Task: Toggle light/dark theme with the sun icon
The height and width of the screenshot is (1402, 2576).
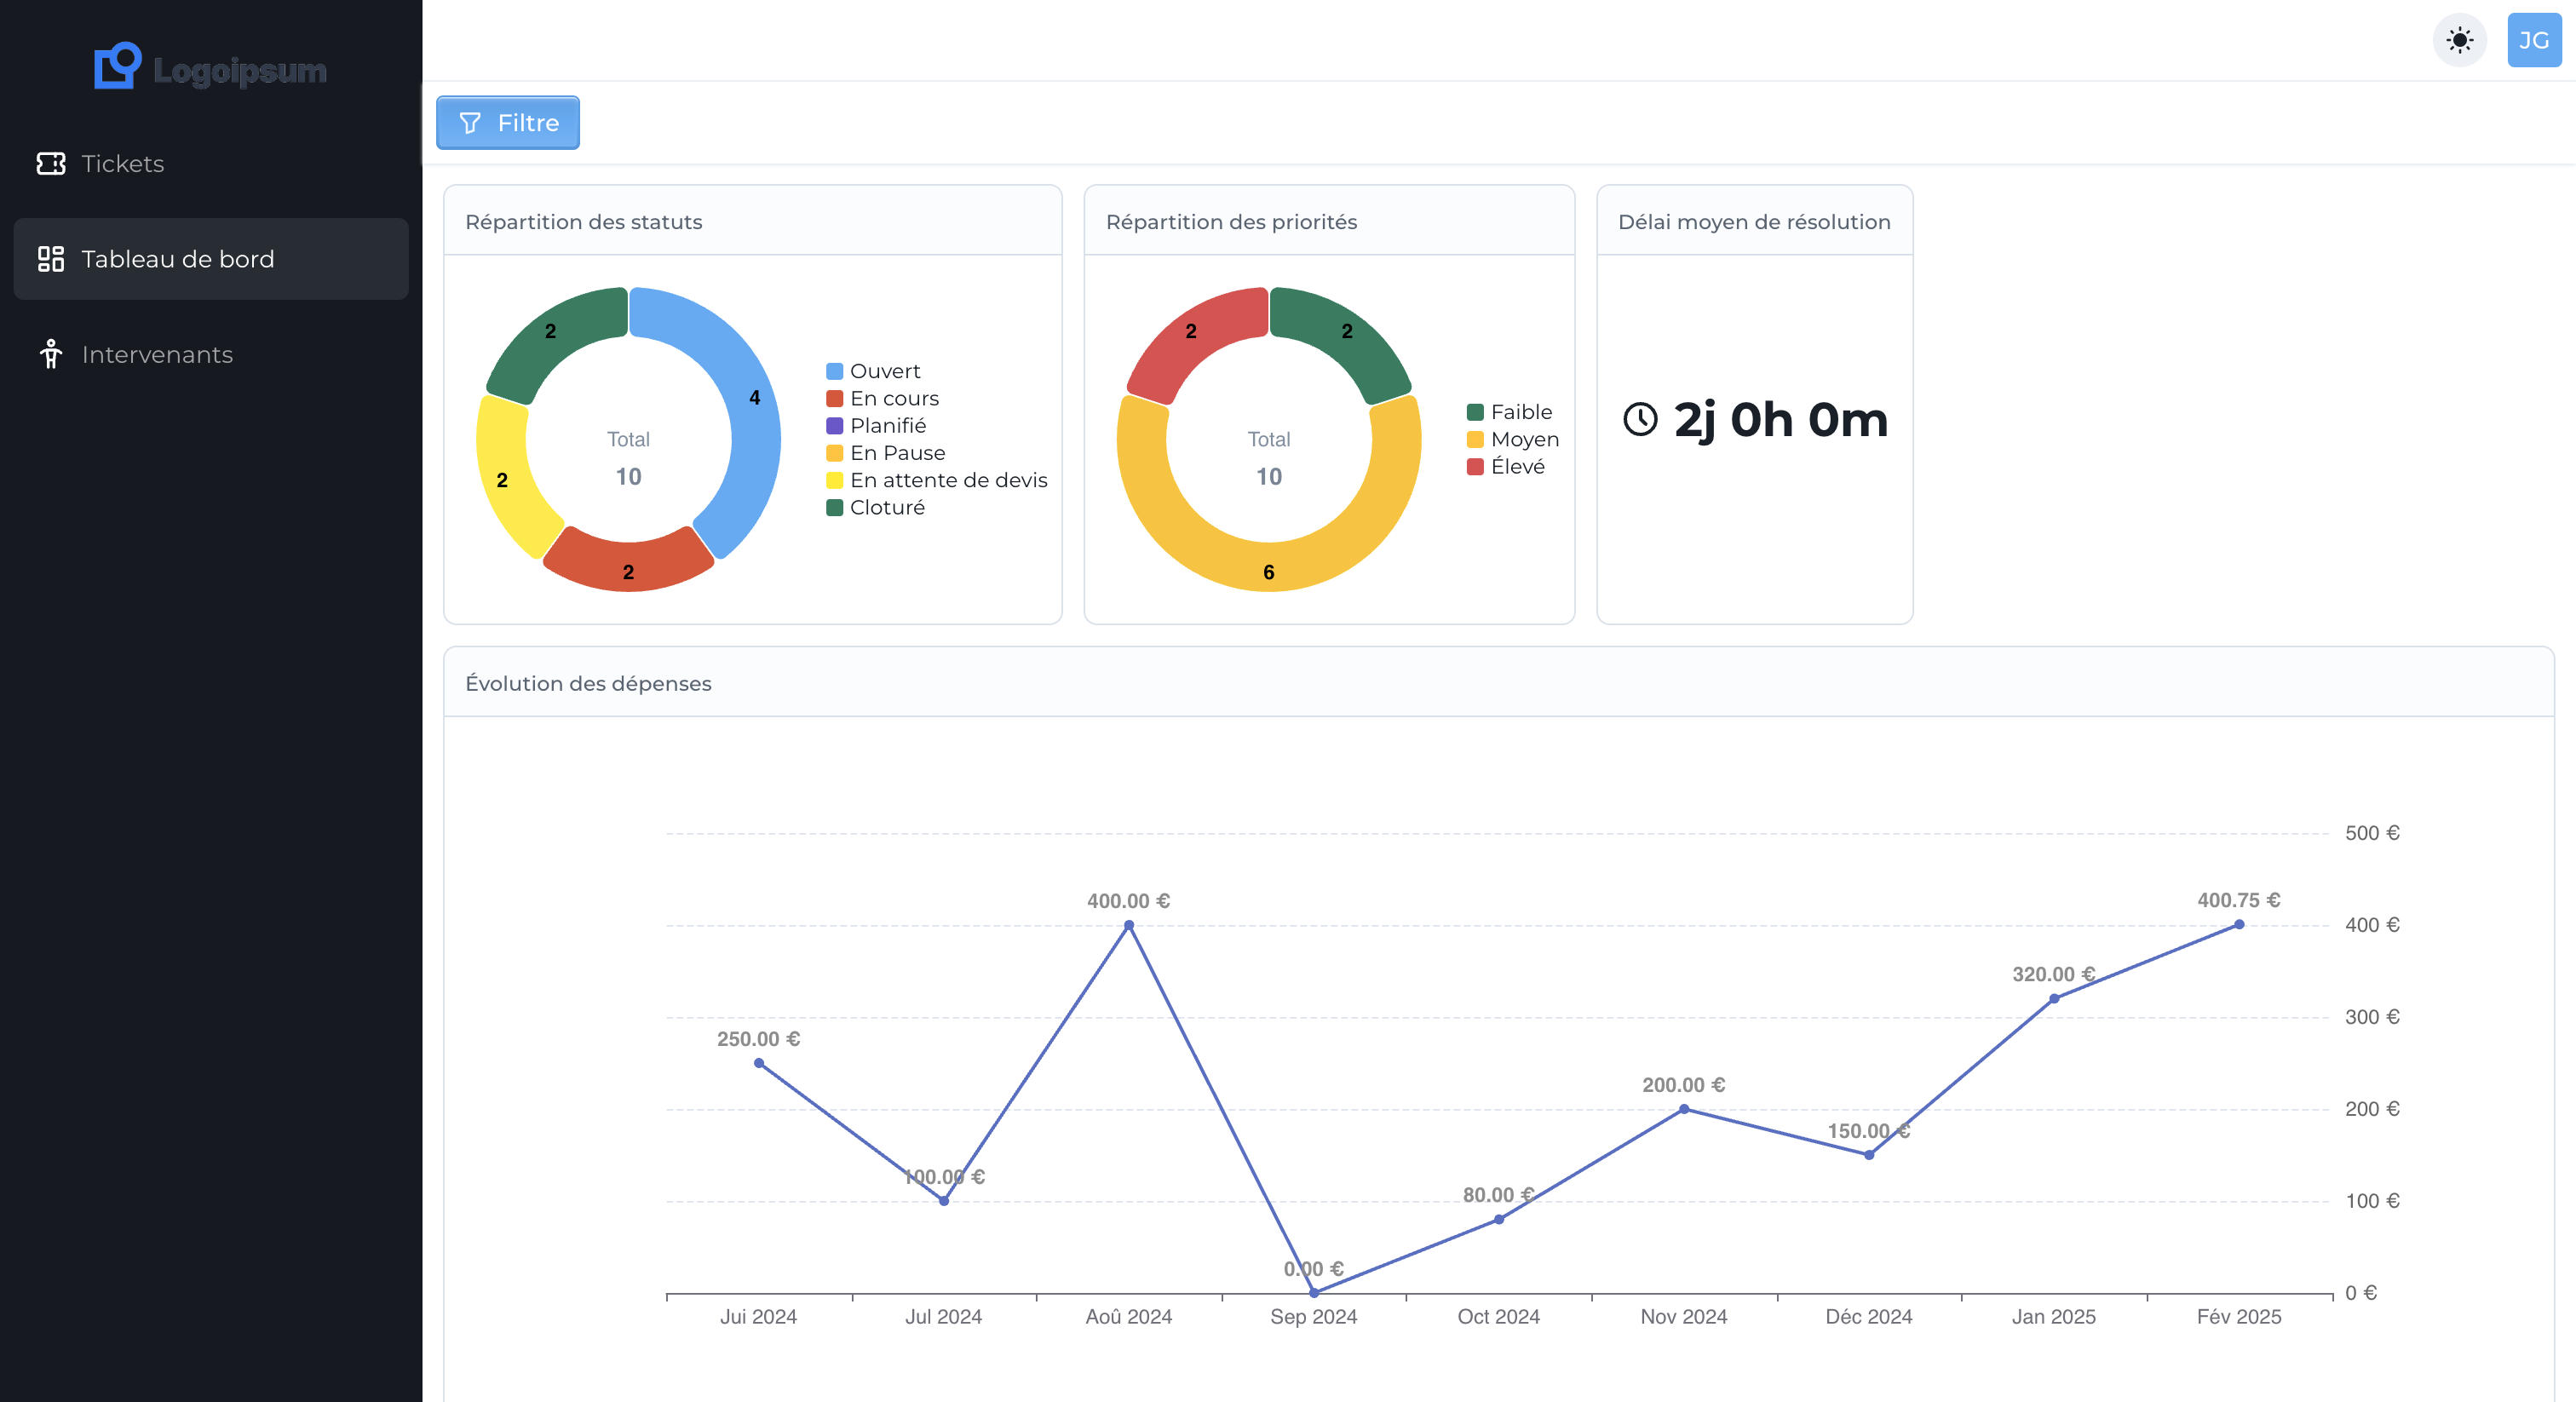Action: (2459, 40)
